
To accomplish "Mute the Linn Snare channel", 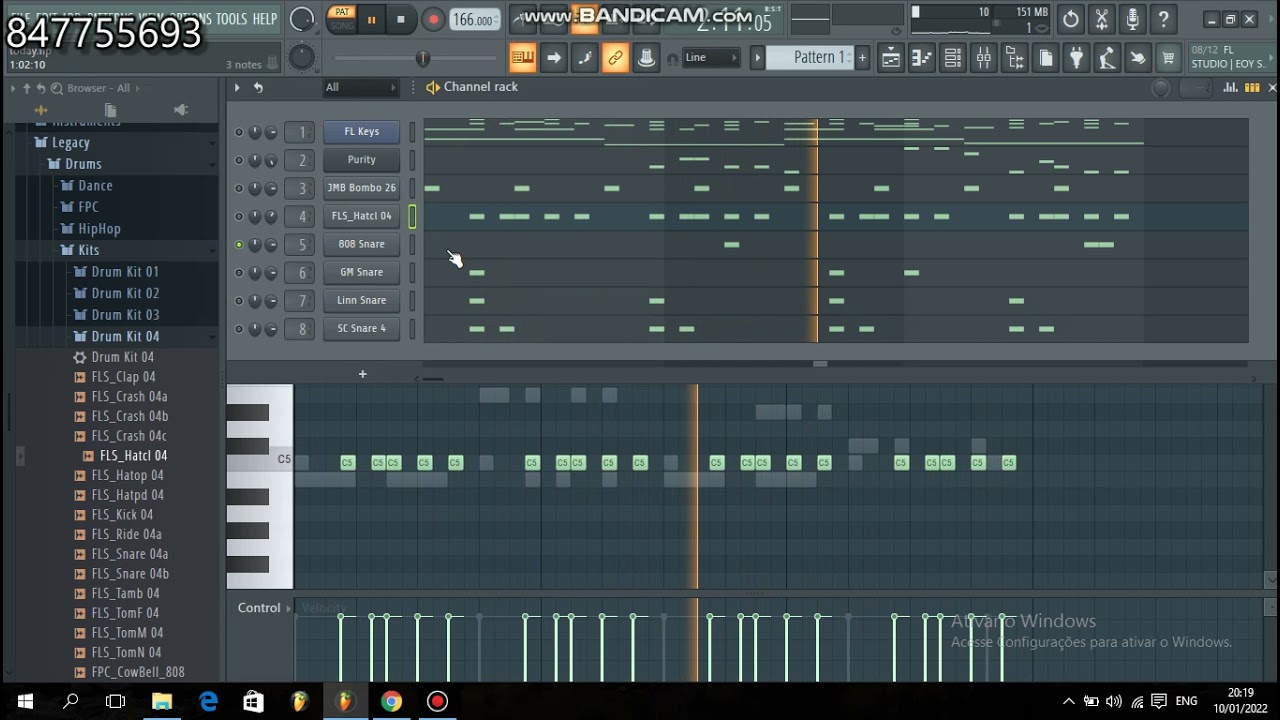I will coord(239,300).
